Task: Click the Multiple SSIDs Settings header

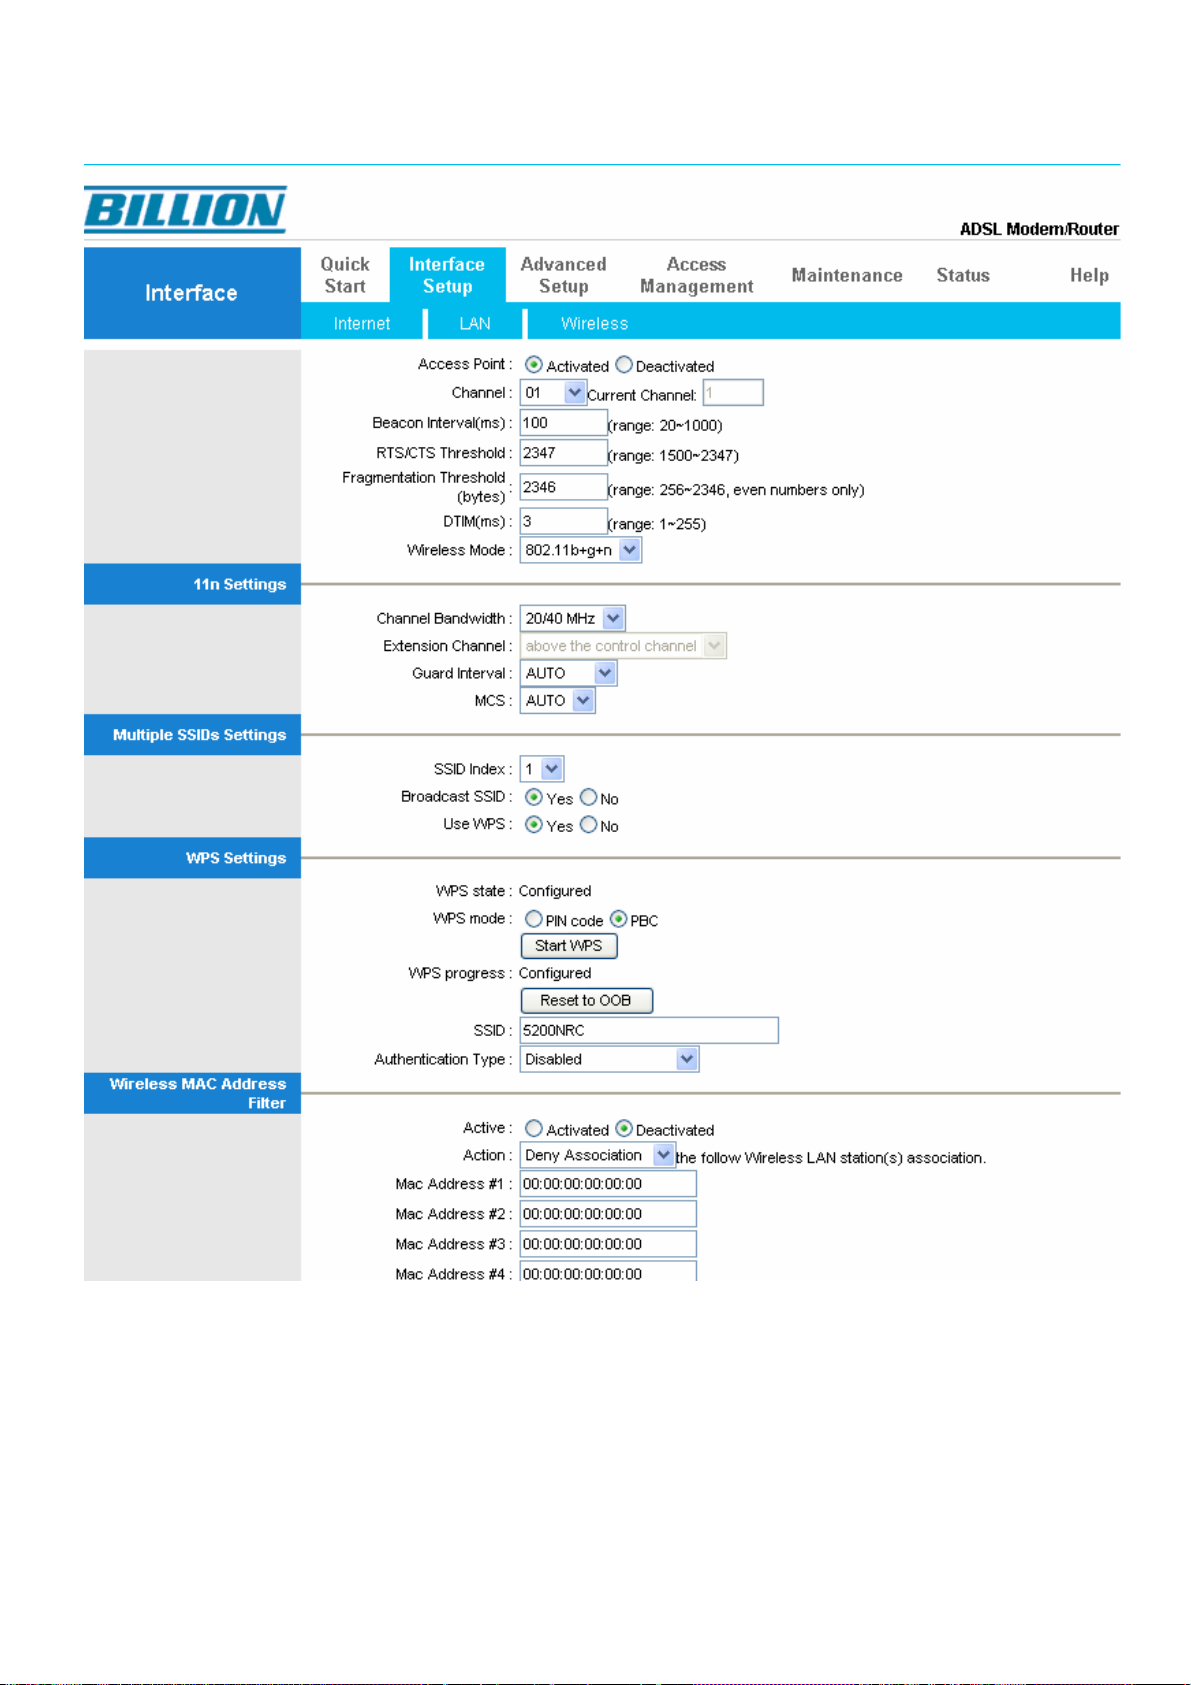Action: 192,735
